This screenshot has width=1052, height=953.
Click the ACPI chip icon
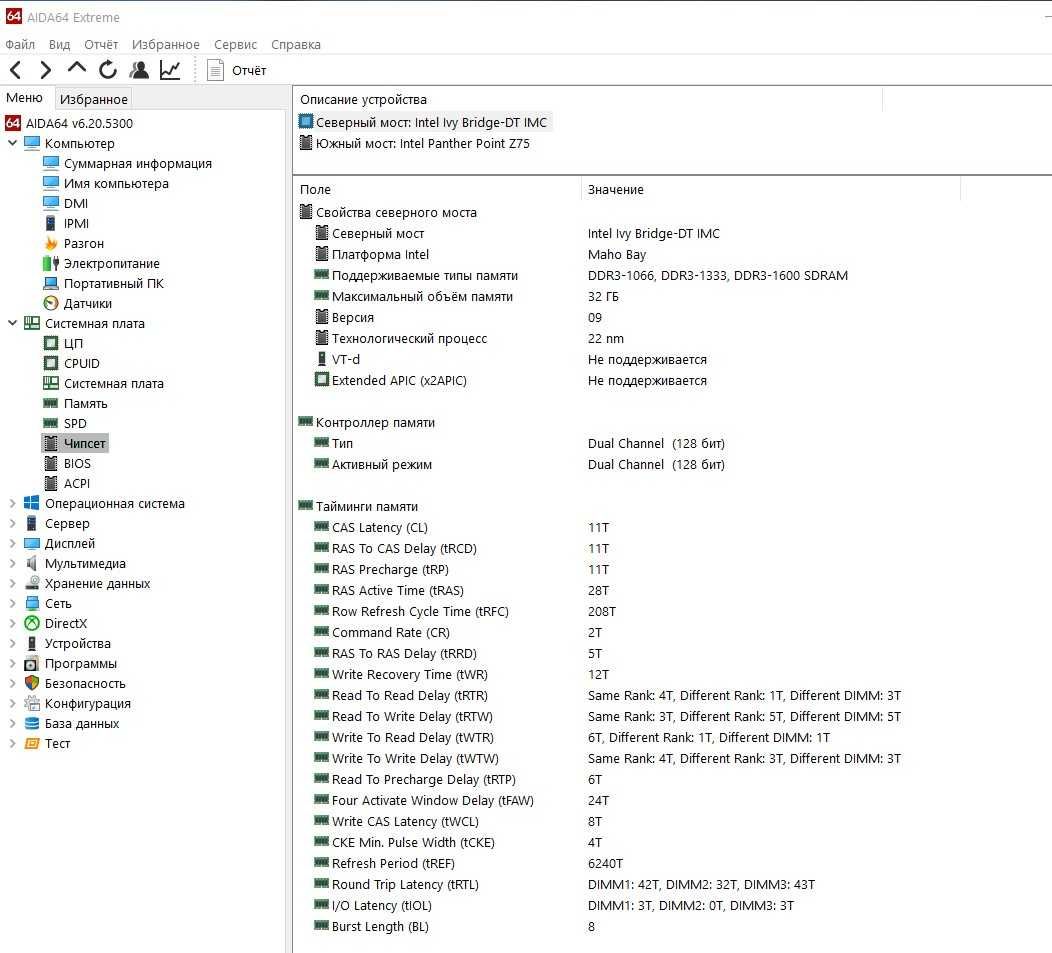51,483
